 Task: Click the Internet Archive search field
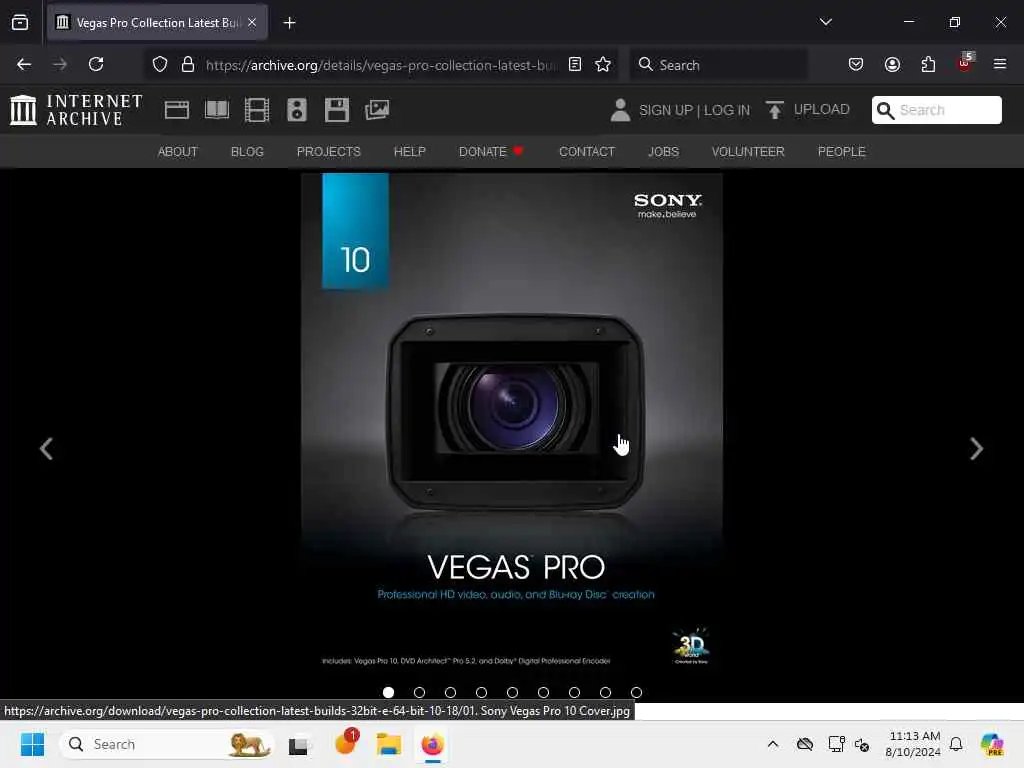click(936, 110)
